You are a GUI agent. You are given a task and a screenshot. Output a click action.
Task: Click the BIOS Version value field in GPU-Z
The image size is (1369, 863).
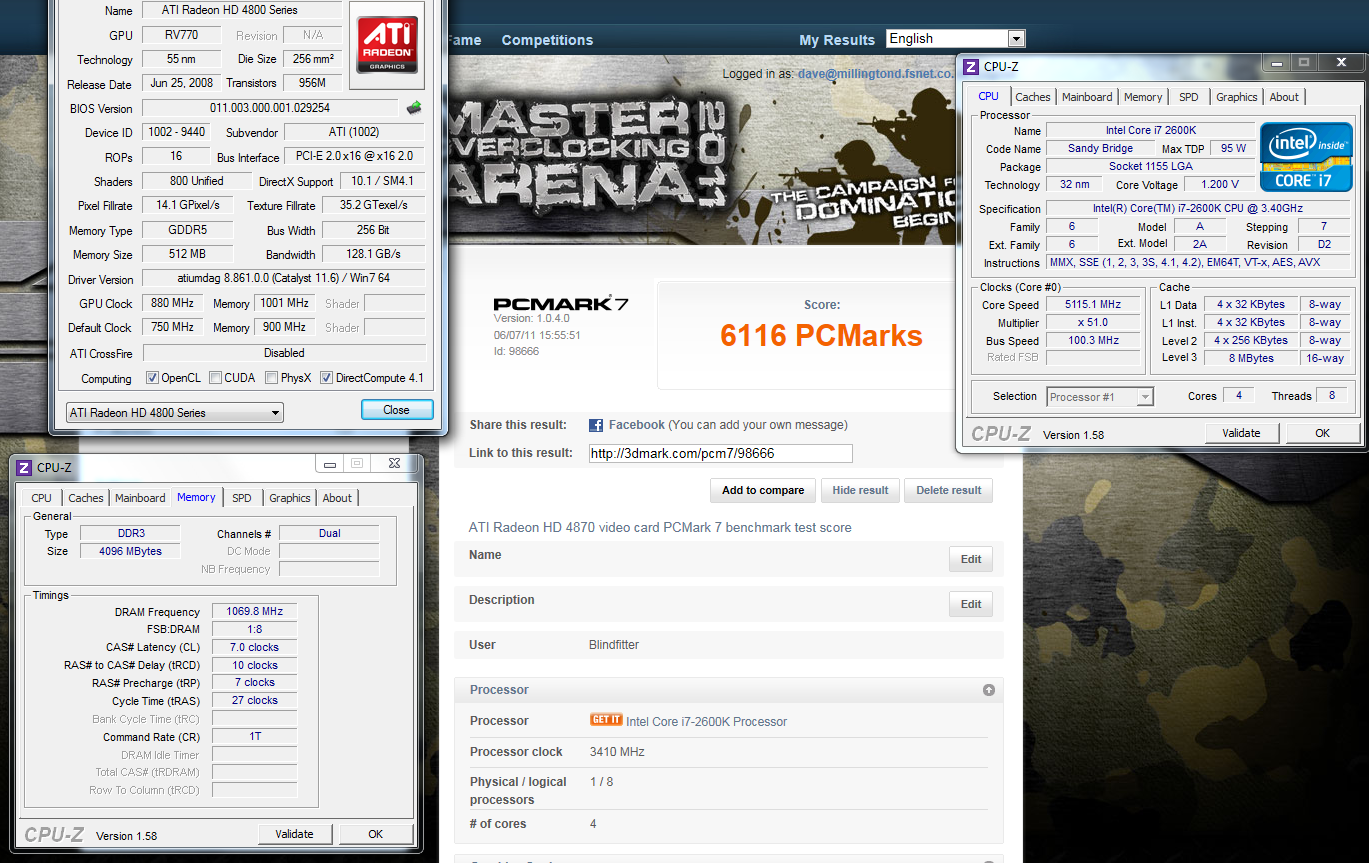270,108
